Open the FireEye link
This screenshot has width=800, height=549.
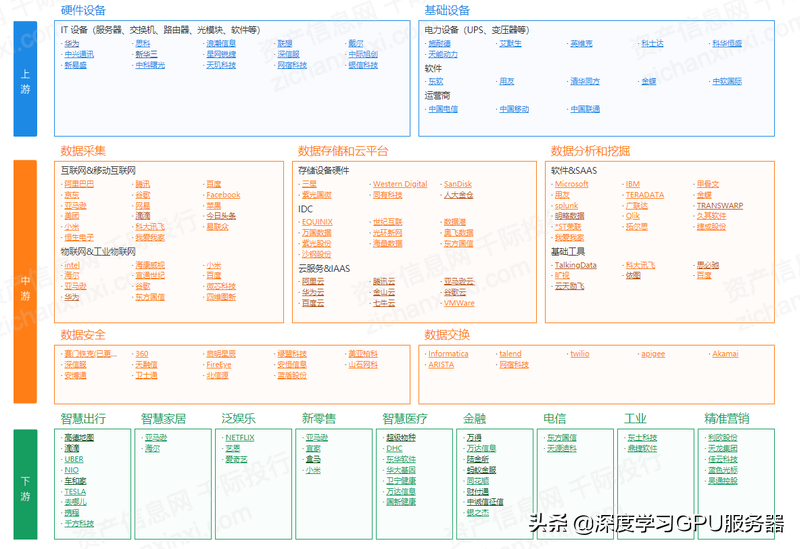219,364
